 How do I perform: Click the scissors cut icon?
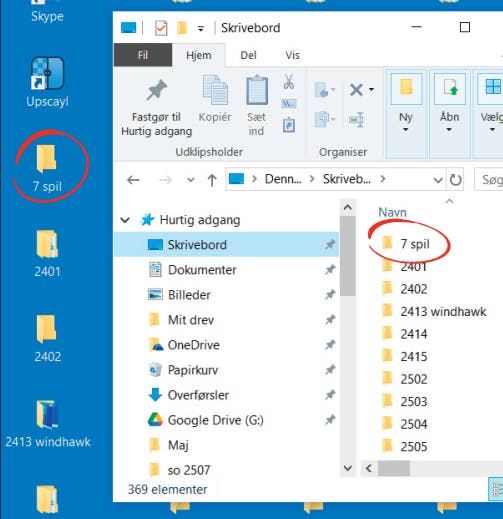[289, 81]
